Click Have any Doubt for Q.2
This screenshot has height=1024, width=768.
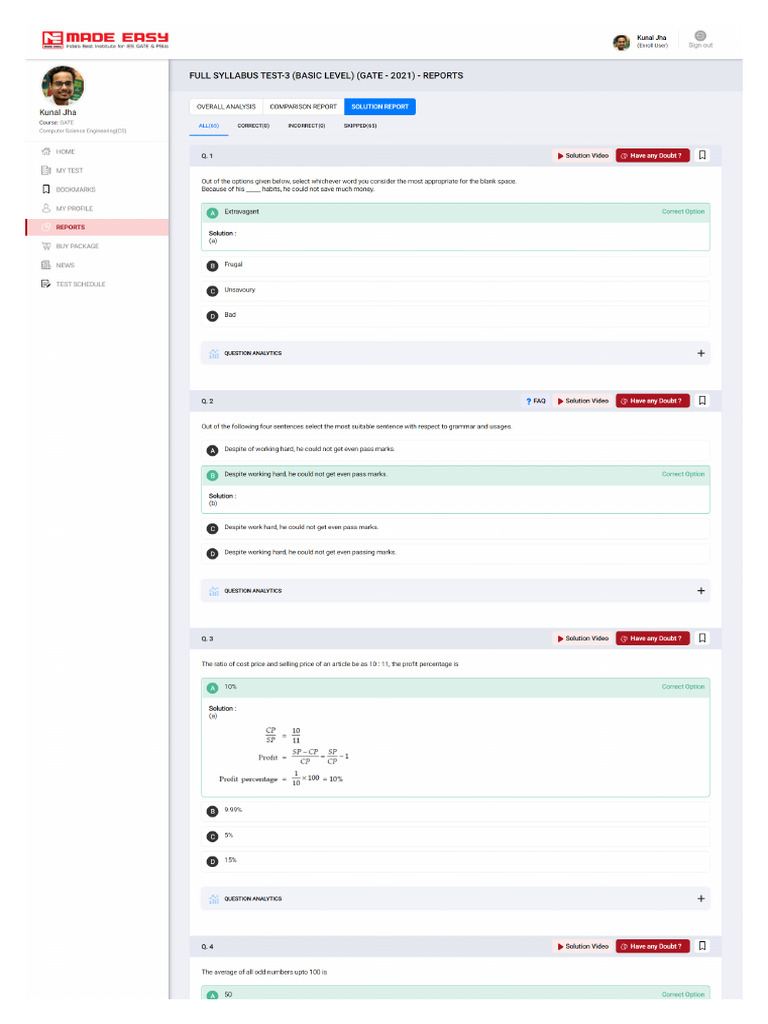click(652, 401)
